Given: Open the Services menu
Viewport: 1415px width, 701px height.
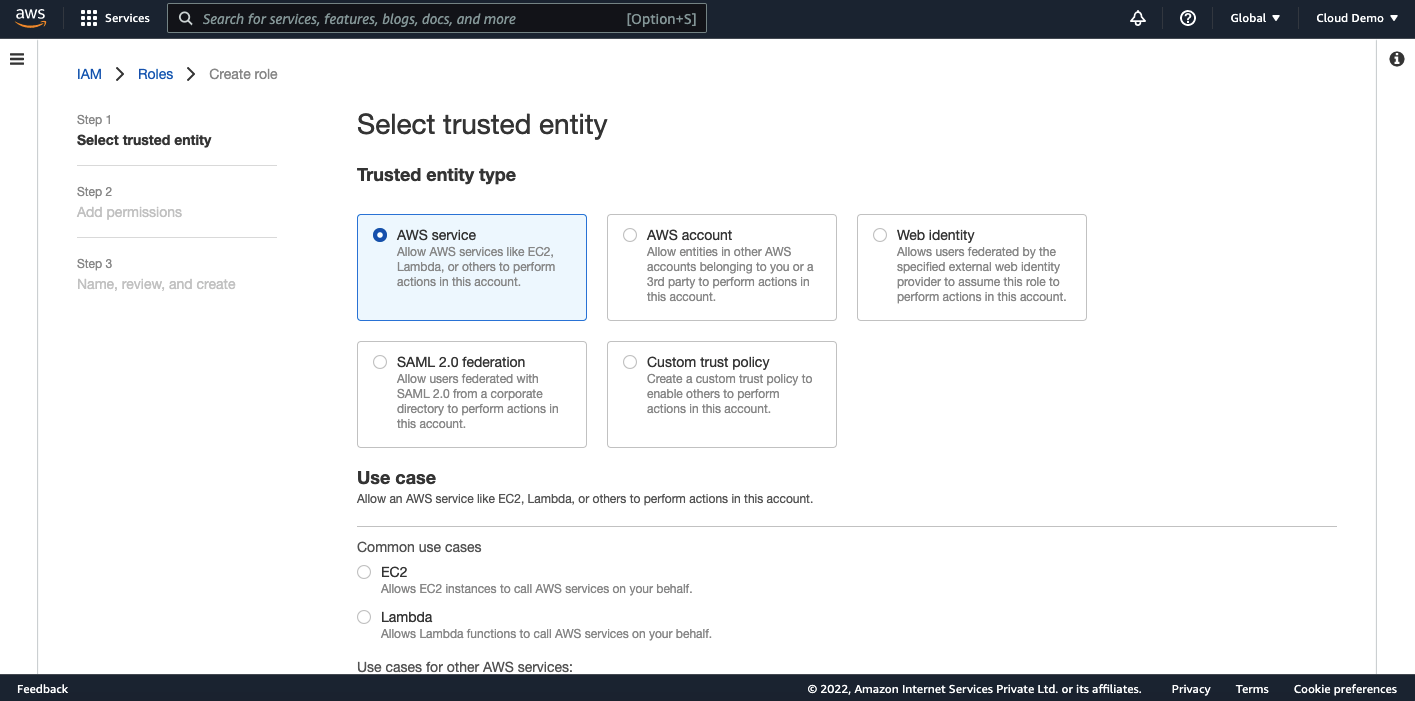Looking at the screenshot, I should (115, 18).
